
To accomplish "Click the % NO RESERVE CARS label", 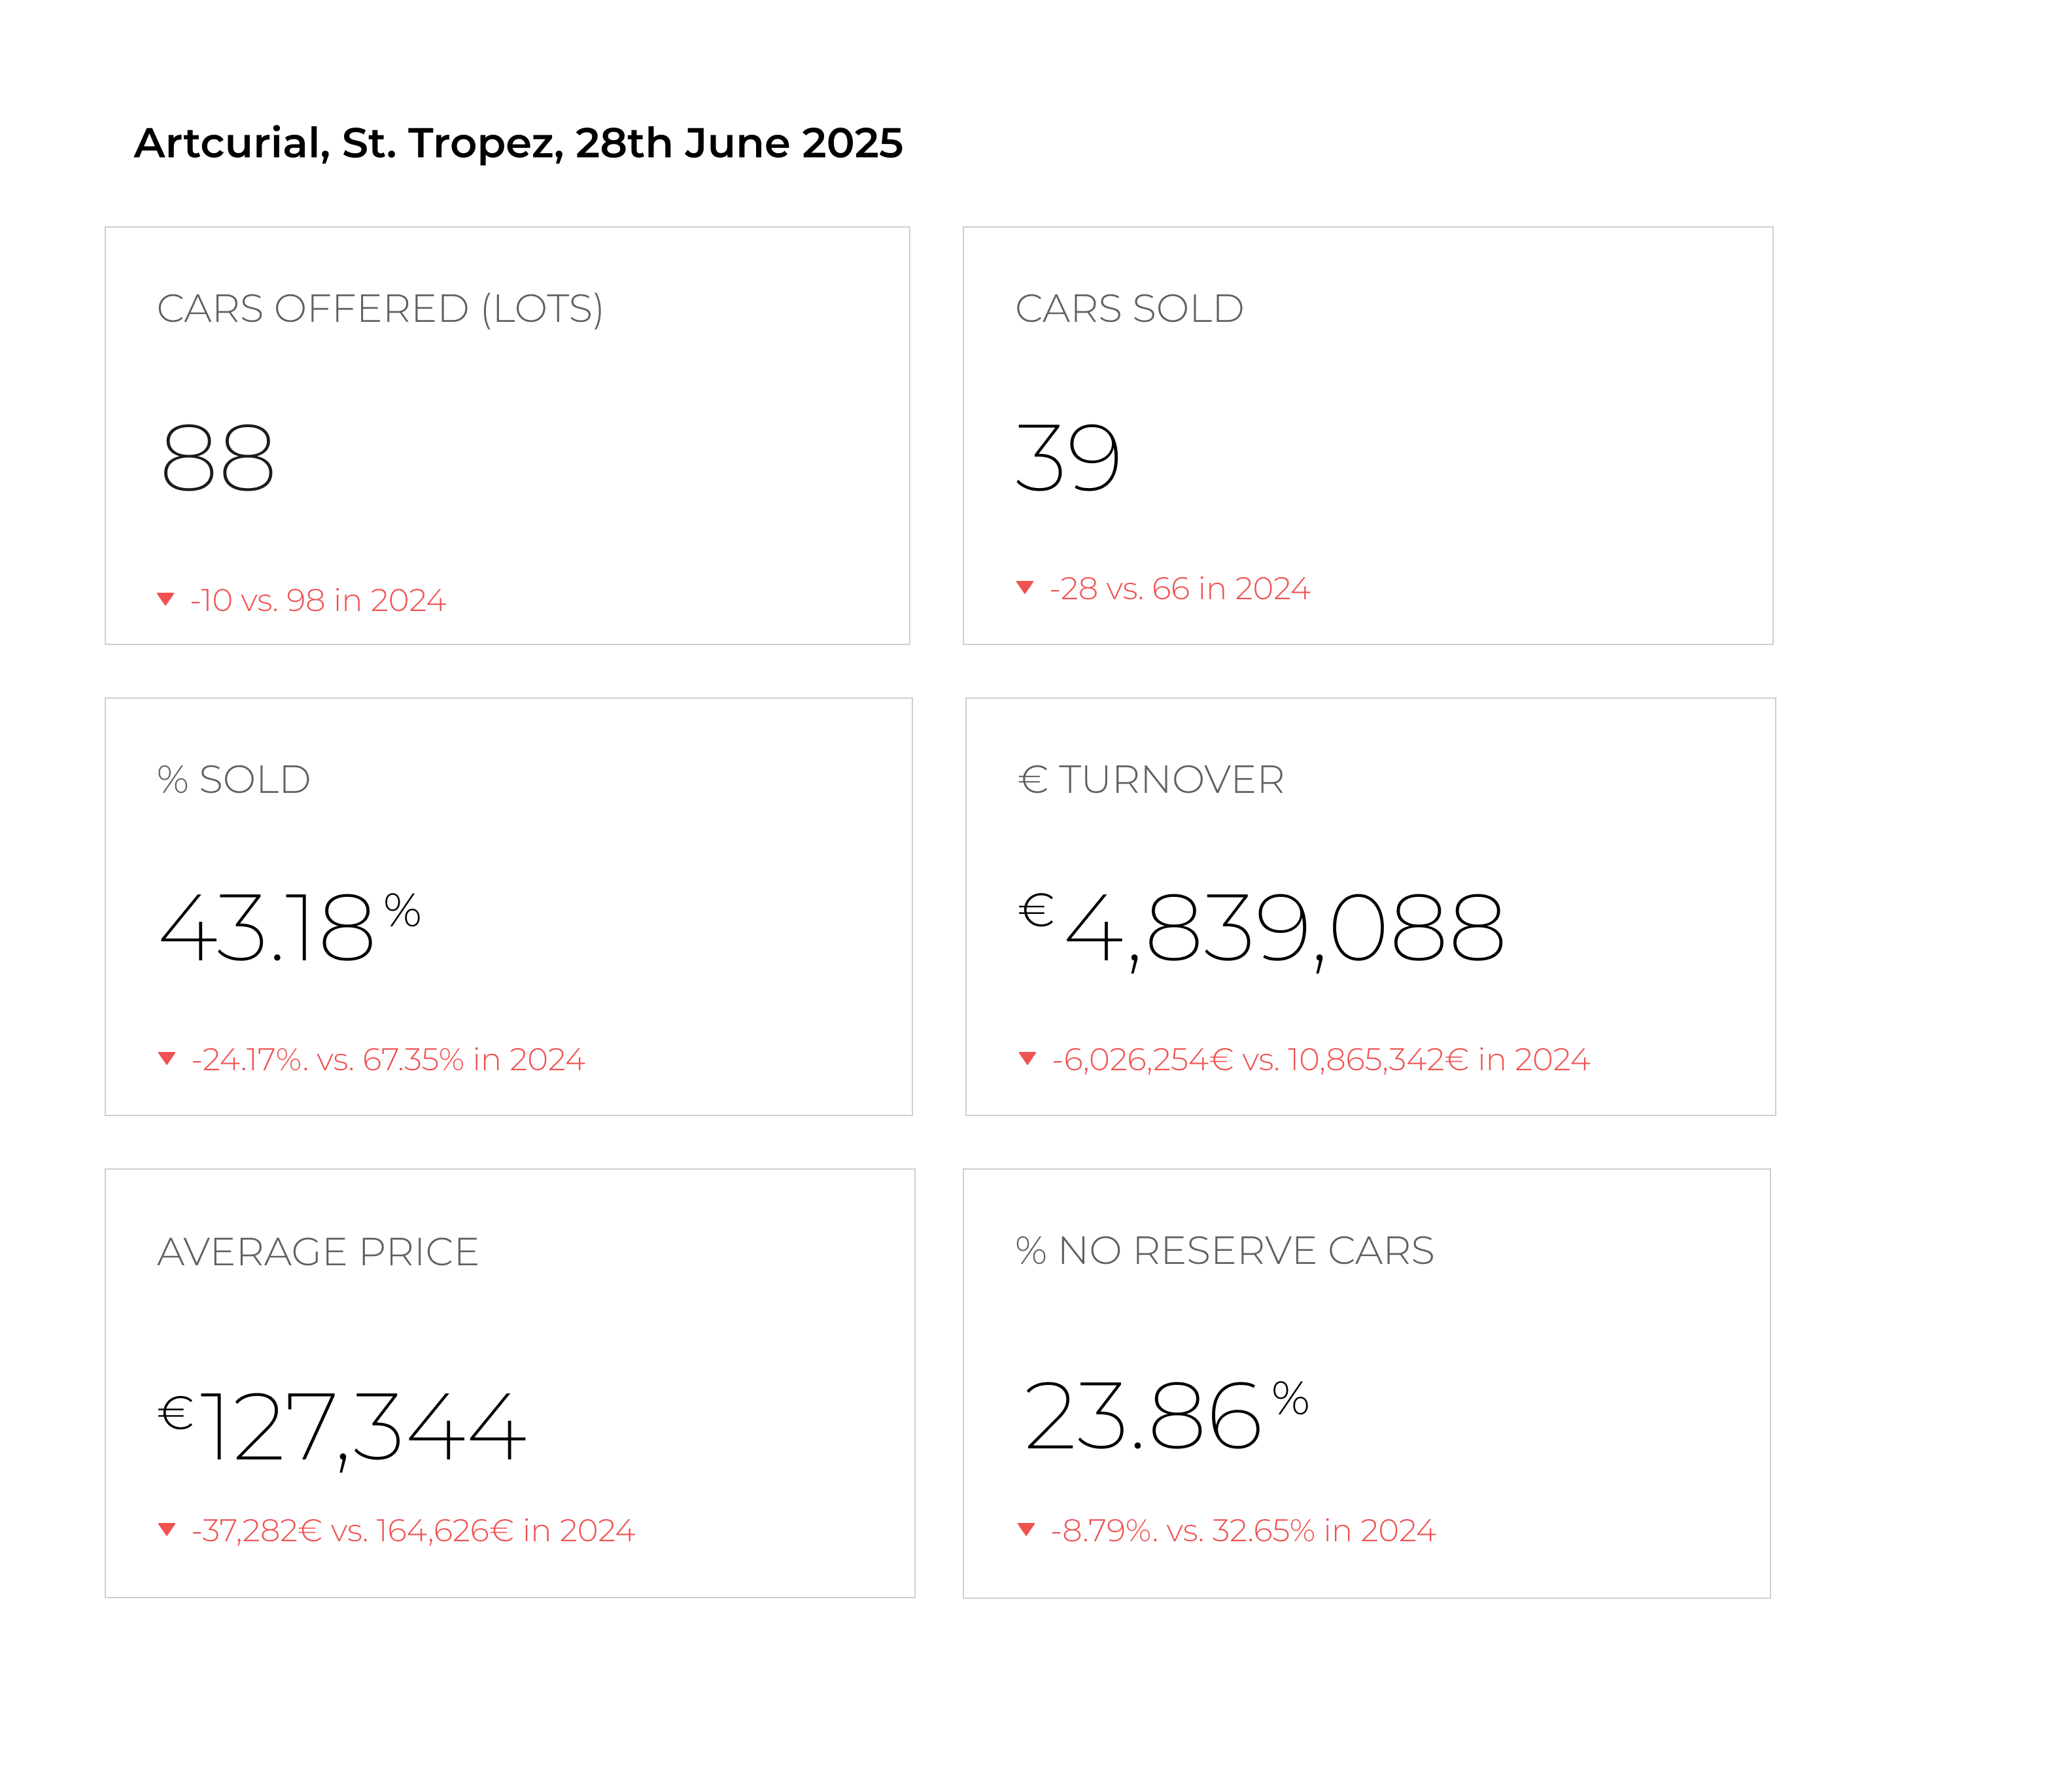I will click(1225, 1251).
